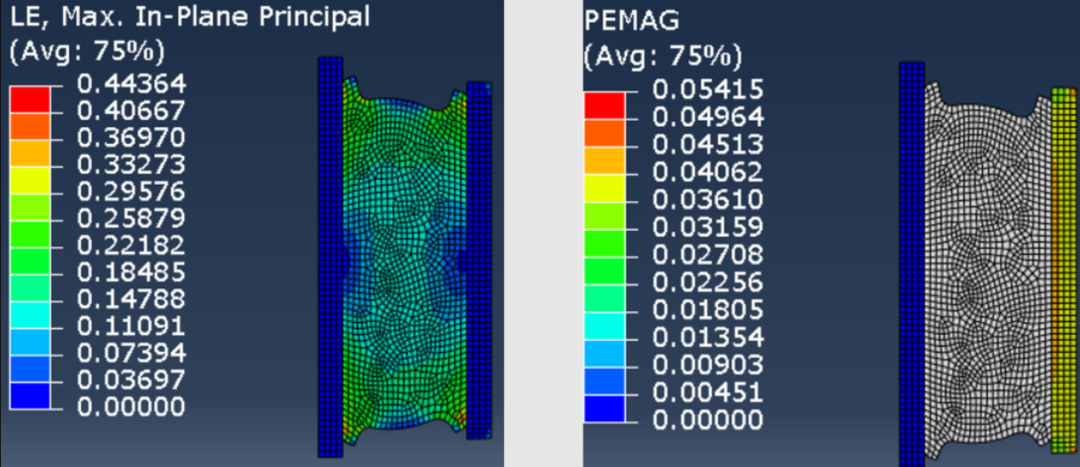Click the PEMAG legend value 0.04964

[708, 117]
